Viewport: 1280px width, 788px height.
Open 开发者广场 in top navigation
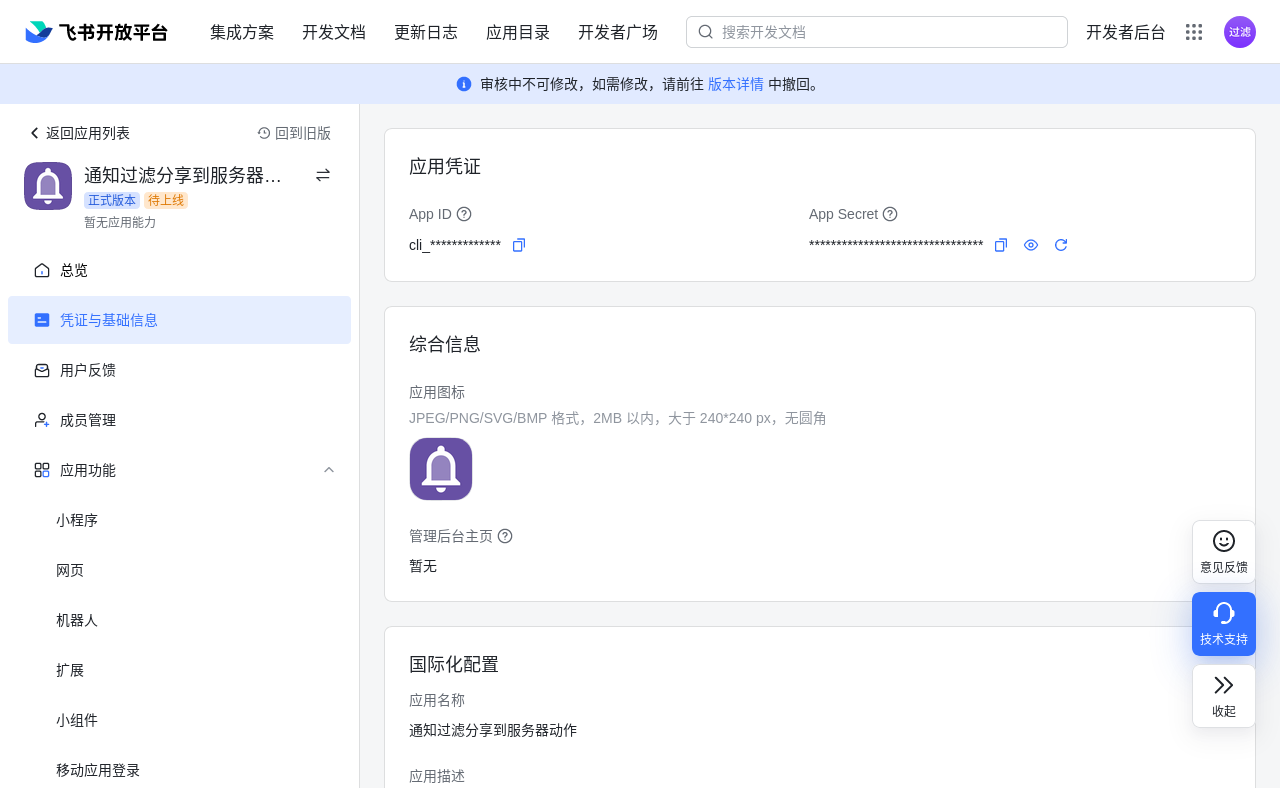[618, 32]
